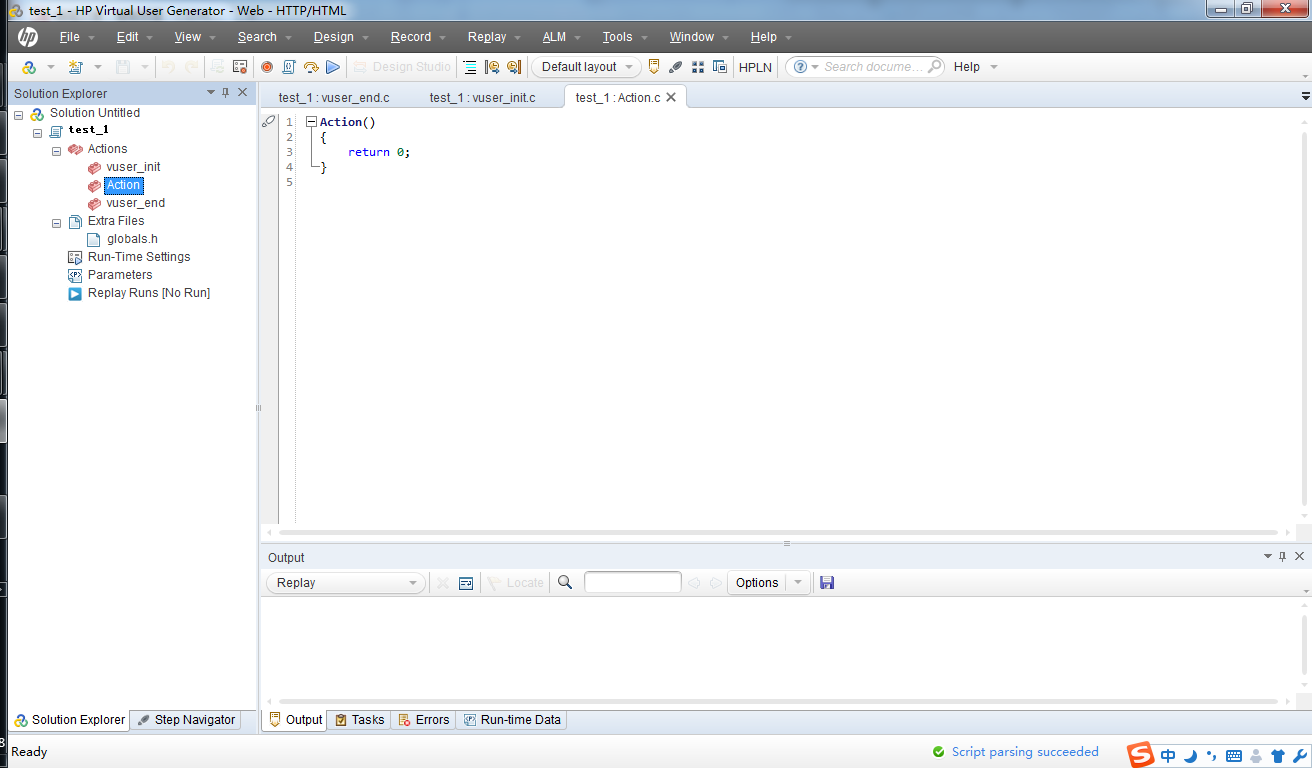Screen dimensions: 1312x768
Task: Open the Design menu
Action: coord(333,37)
